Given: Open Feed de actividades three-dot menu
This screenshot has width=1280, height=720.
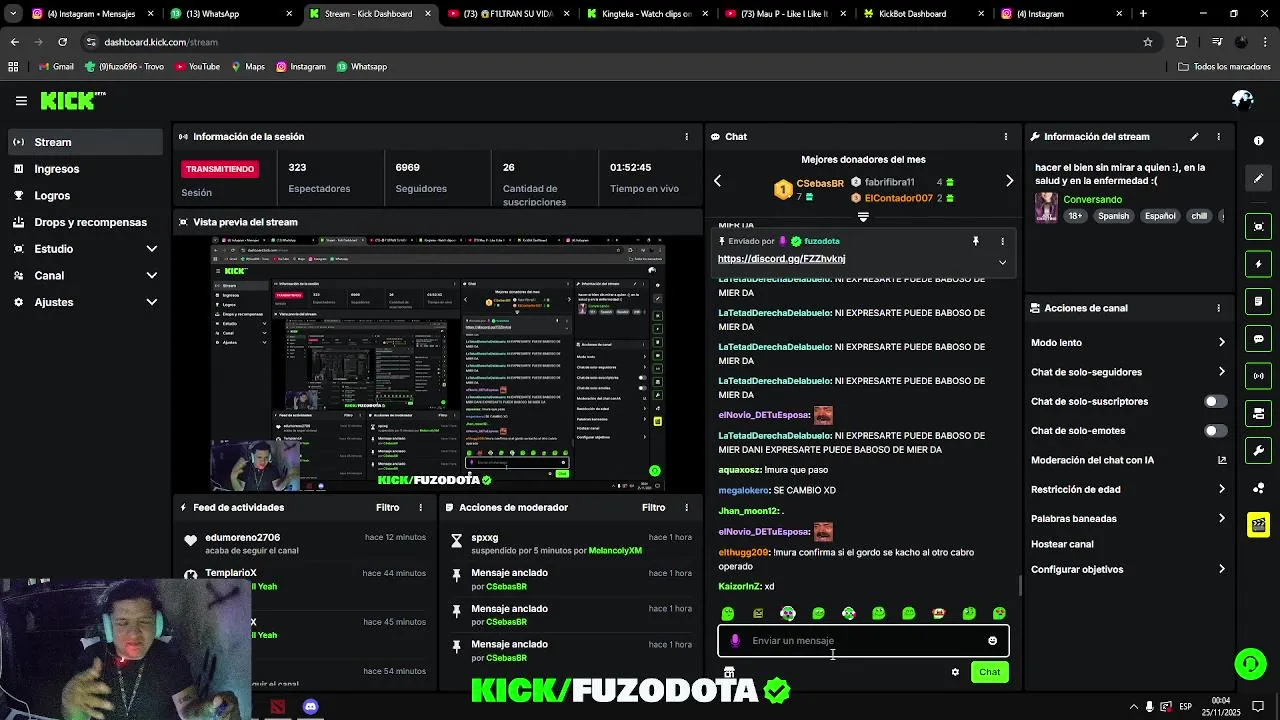Looking at the screenshot, I should coord(421,508).
